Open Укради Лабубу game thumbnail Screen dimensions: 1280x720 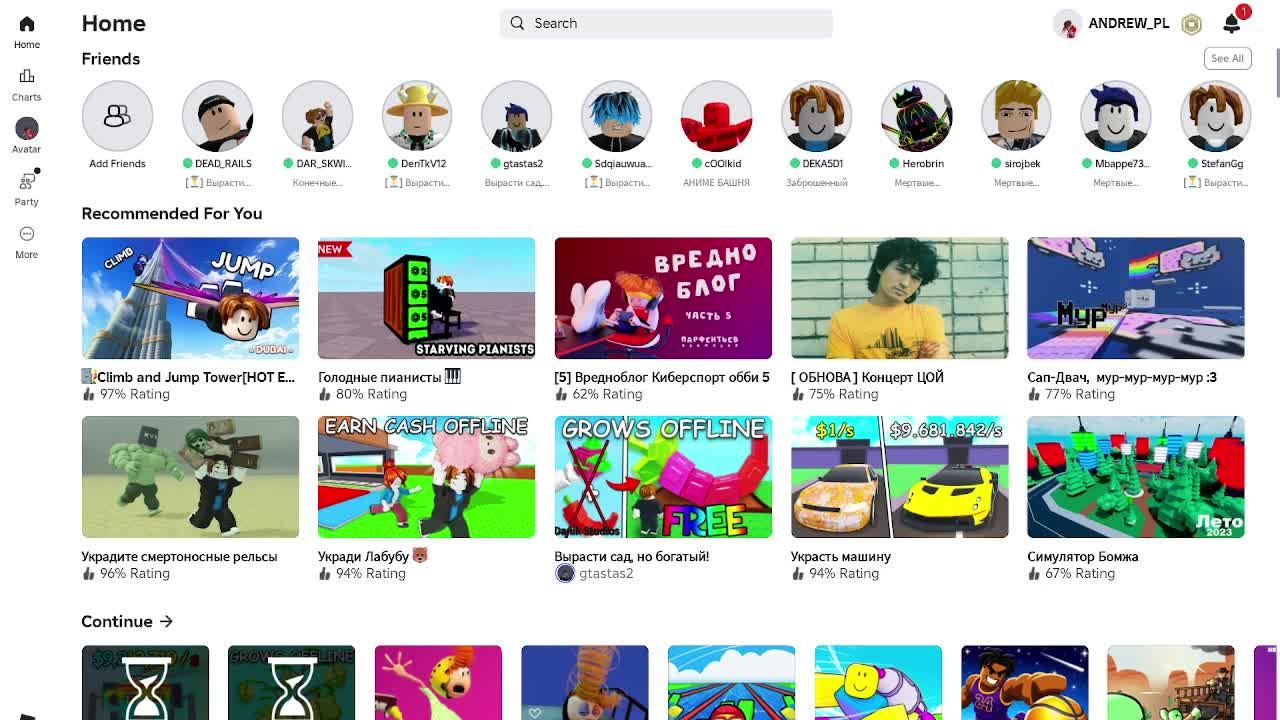pyautogui.click(x=426, y=477)
